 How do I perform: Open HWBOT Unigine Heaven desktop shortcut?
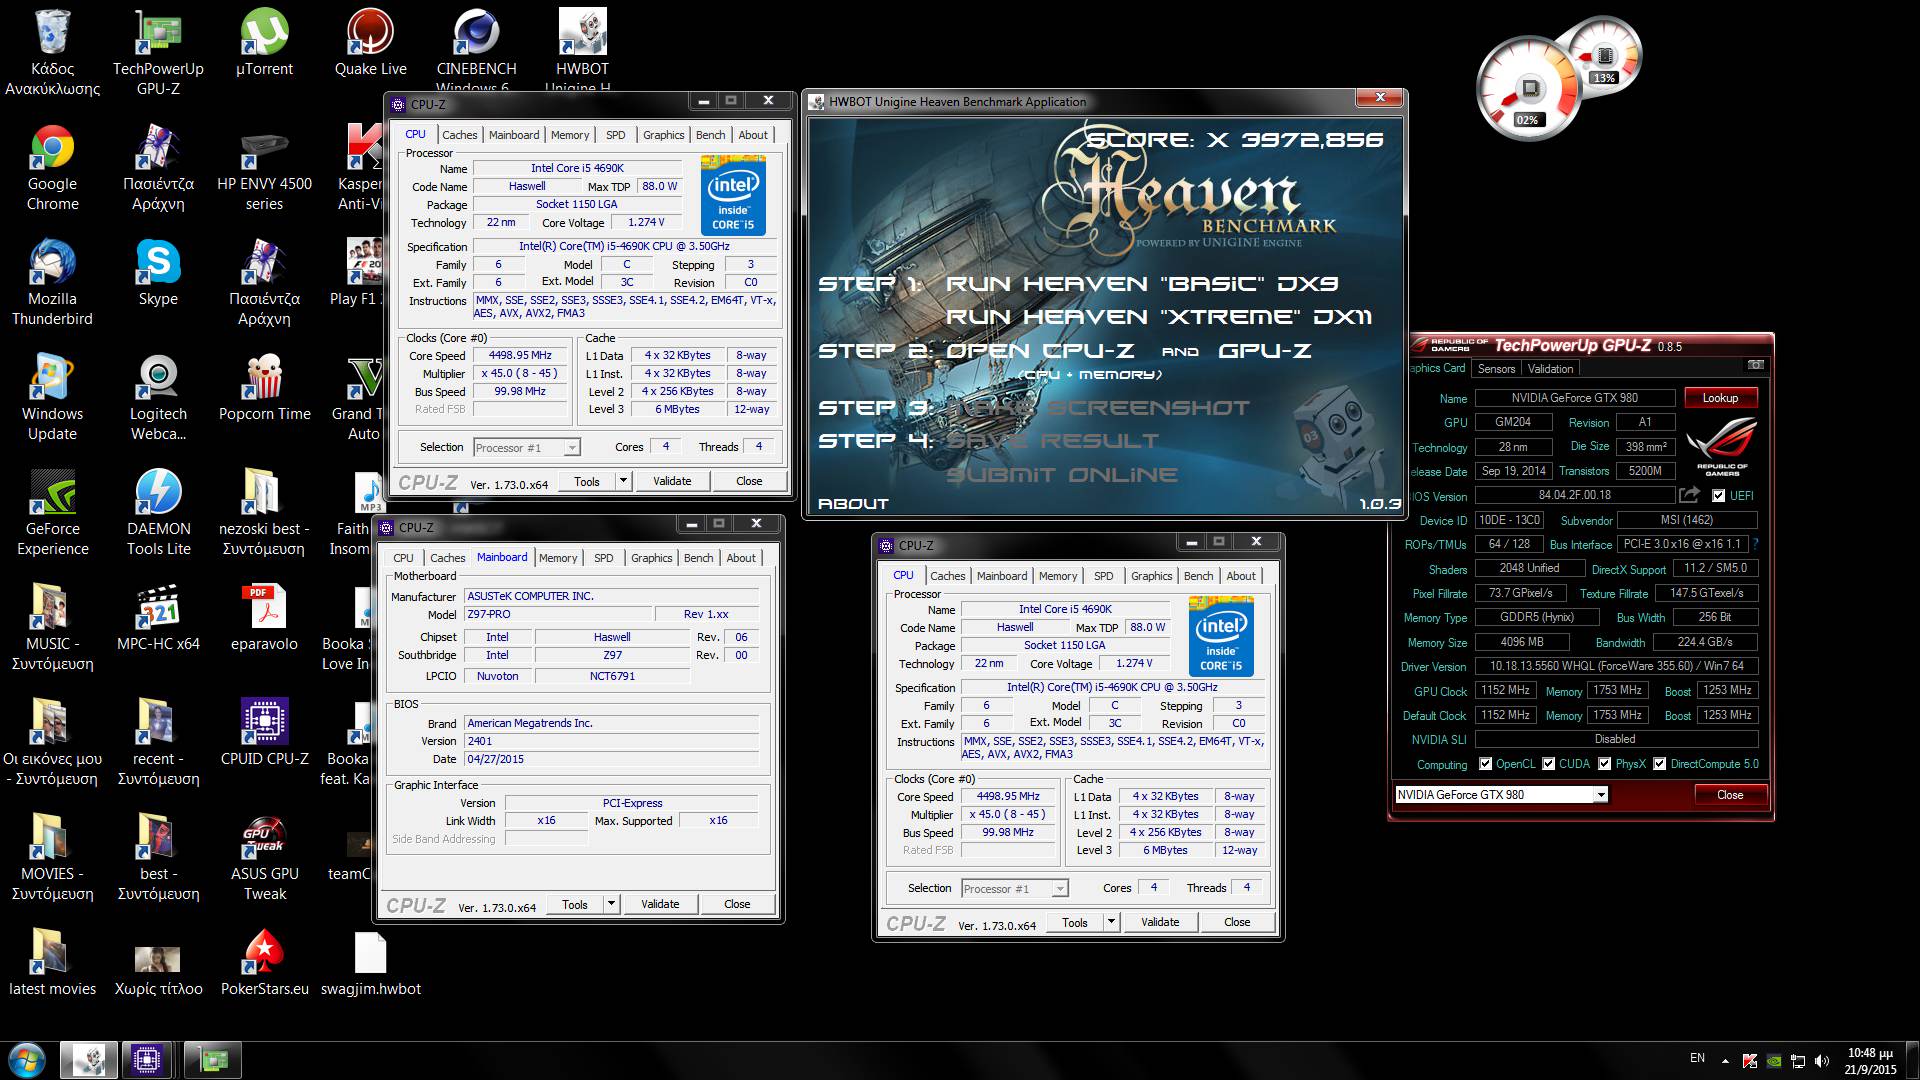click(x=582, y=48)
